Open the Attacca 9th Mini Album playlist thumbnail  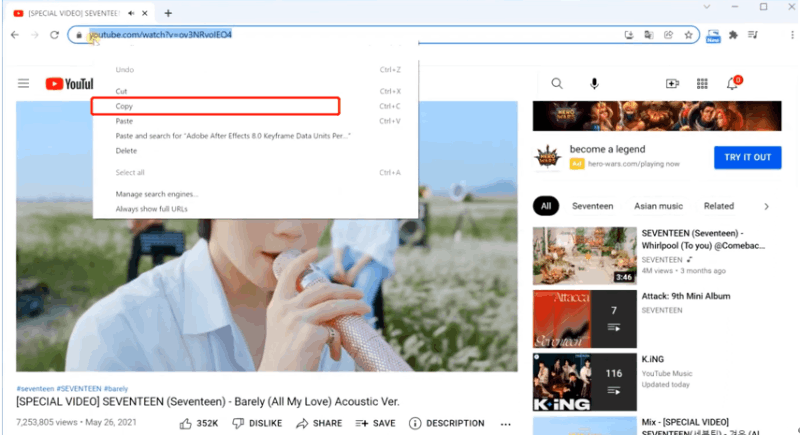[x=585, y=319]
